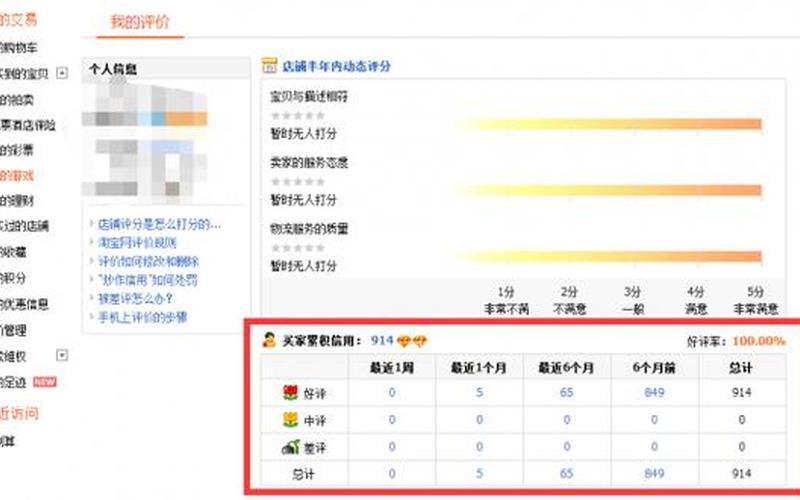Image resolution: width=800 pixels, height=500 pixels.
Task: Open 差评 count for 最近1个月
Action: pyautogui.click(x=479, y=446)
